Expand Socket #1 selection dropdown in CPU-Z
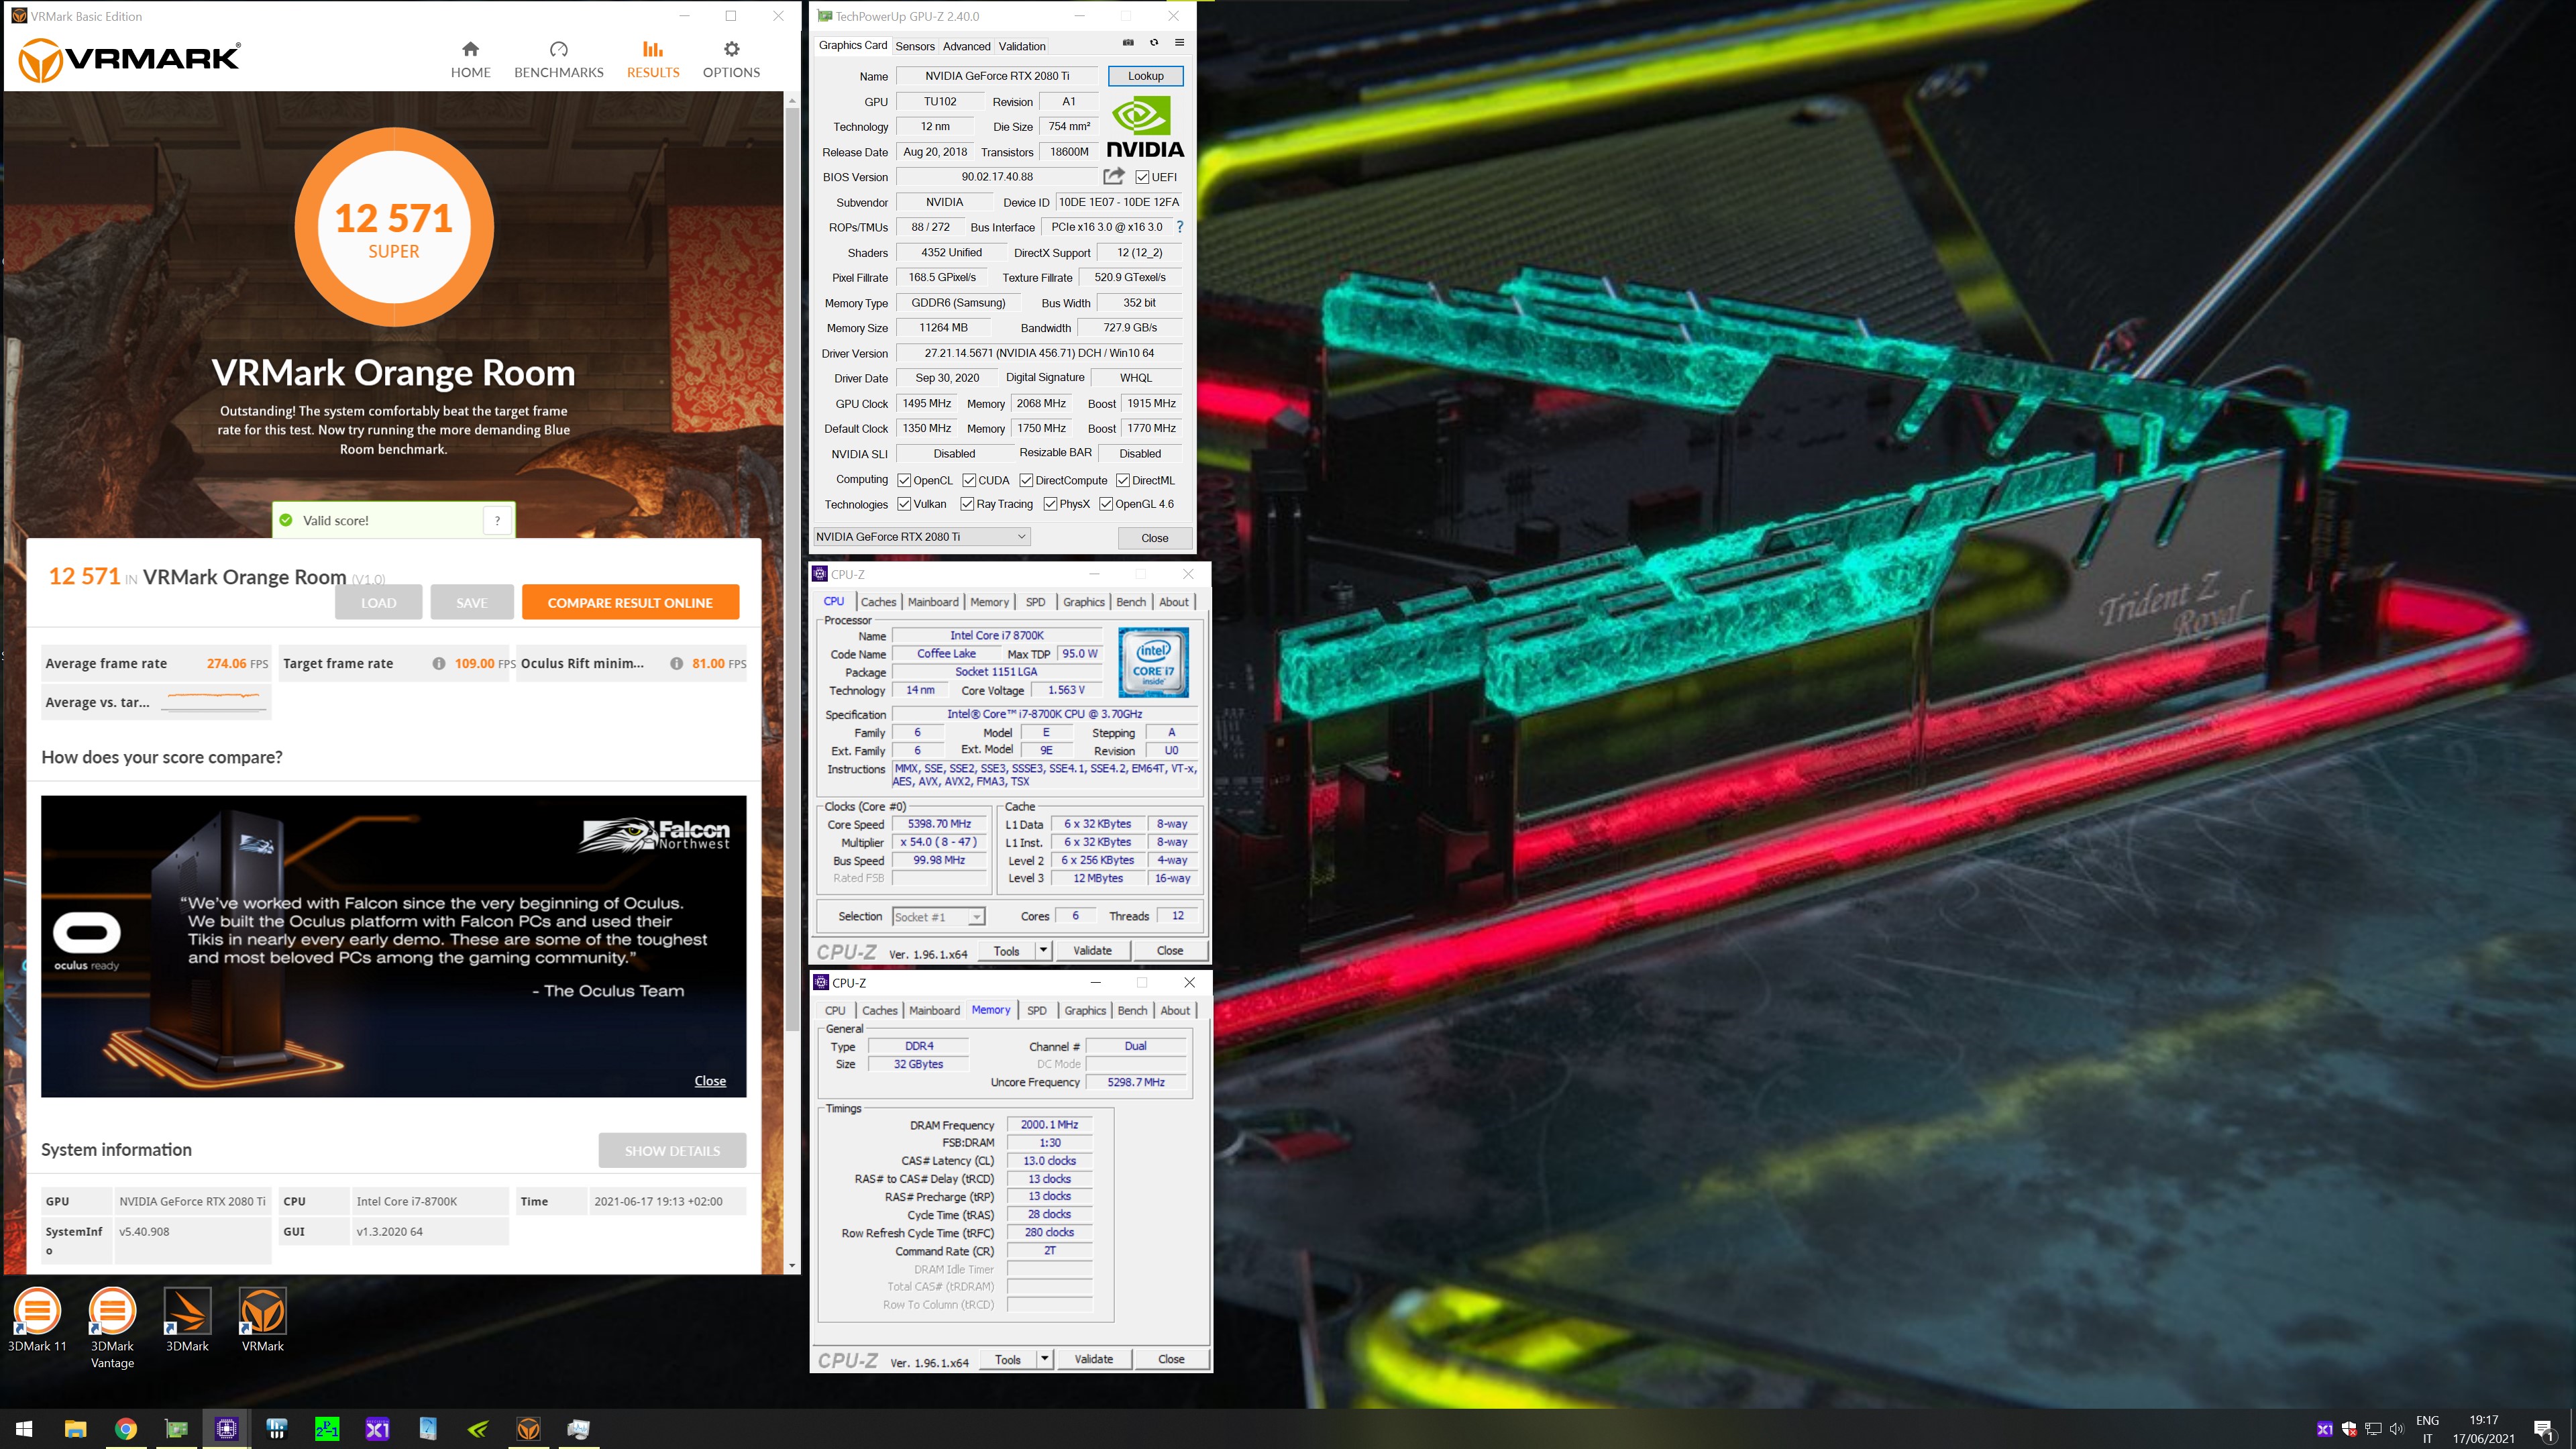2576x1449 pixels. (976, 917)
